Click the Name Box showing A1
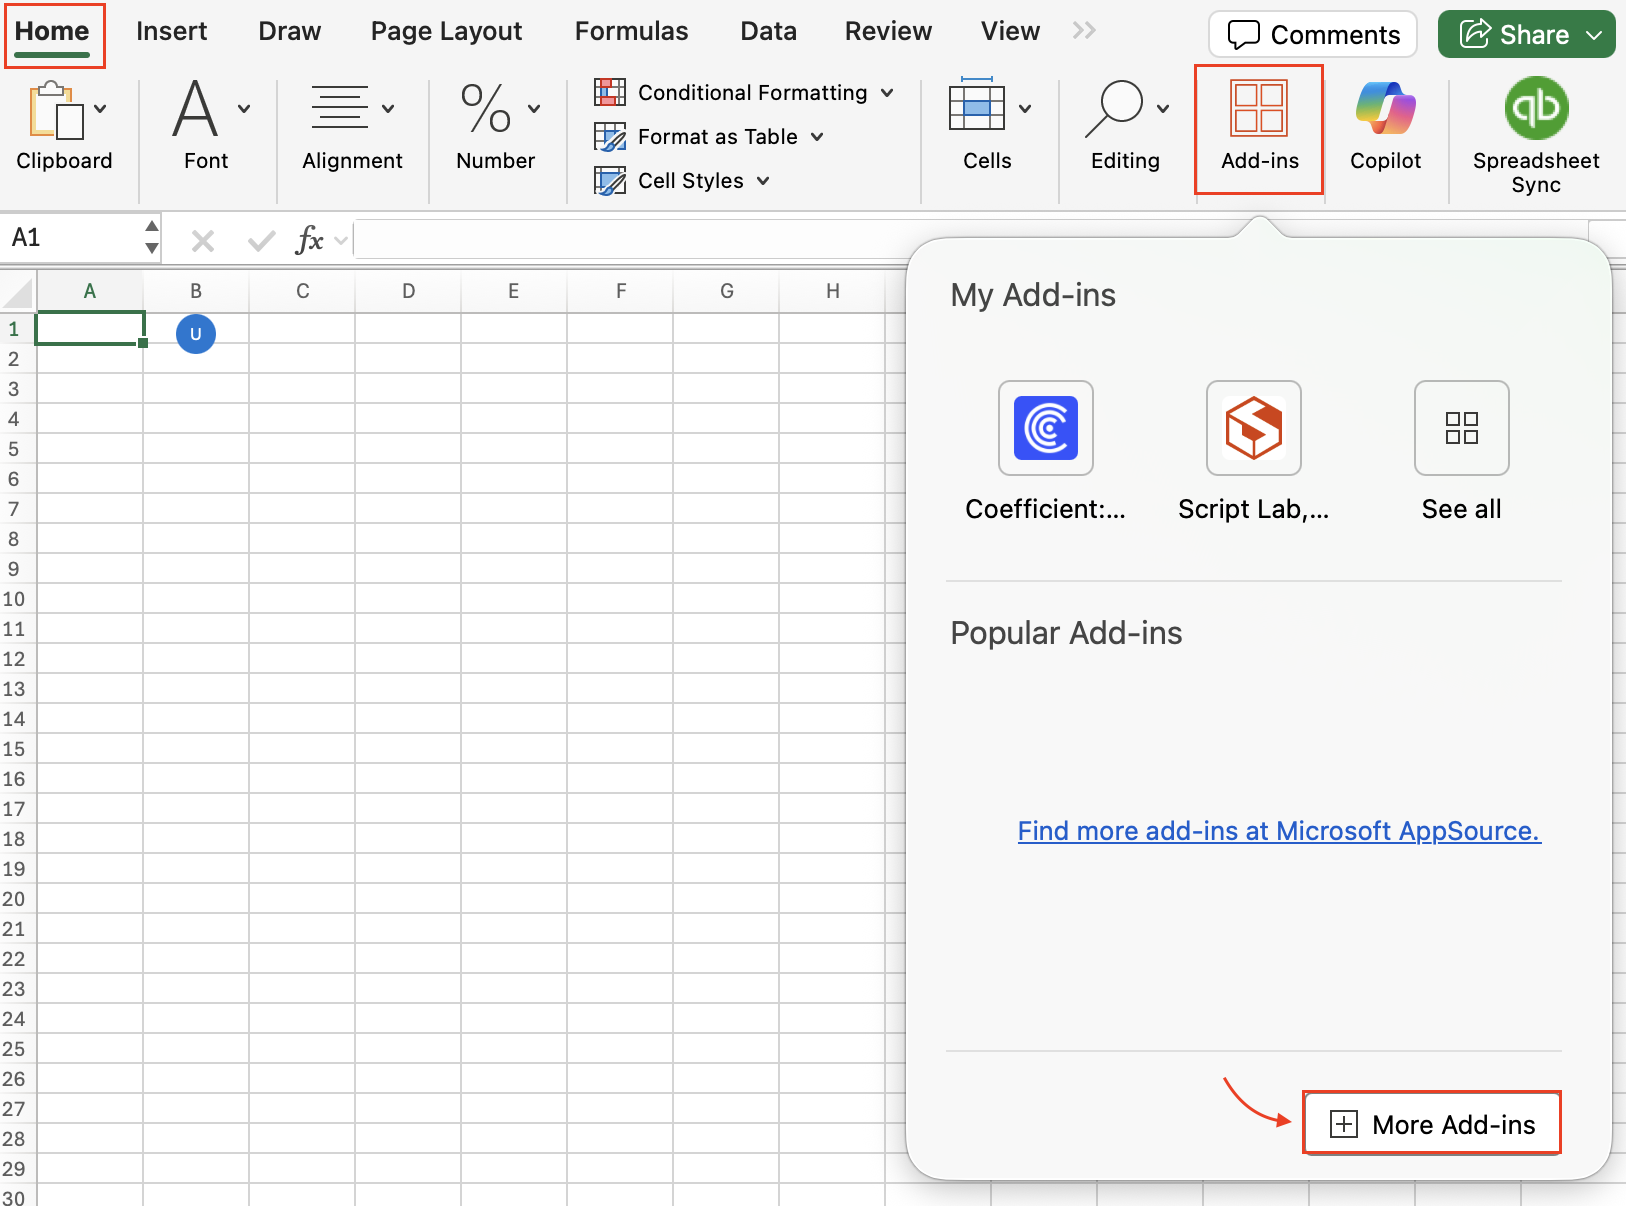 pyautogui.click(x=70, y=238)
